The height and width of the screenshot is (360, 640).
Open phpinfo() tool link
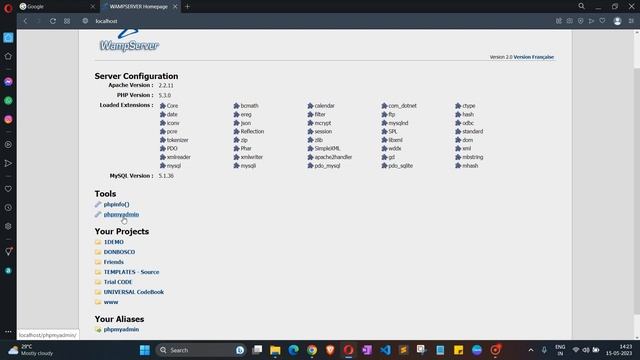click(x=116, y=204)
